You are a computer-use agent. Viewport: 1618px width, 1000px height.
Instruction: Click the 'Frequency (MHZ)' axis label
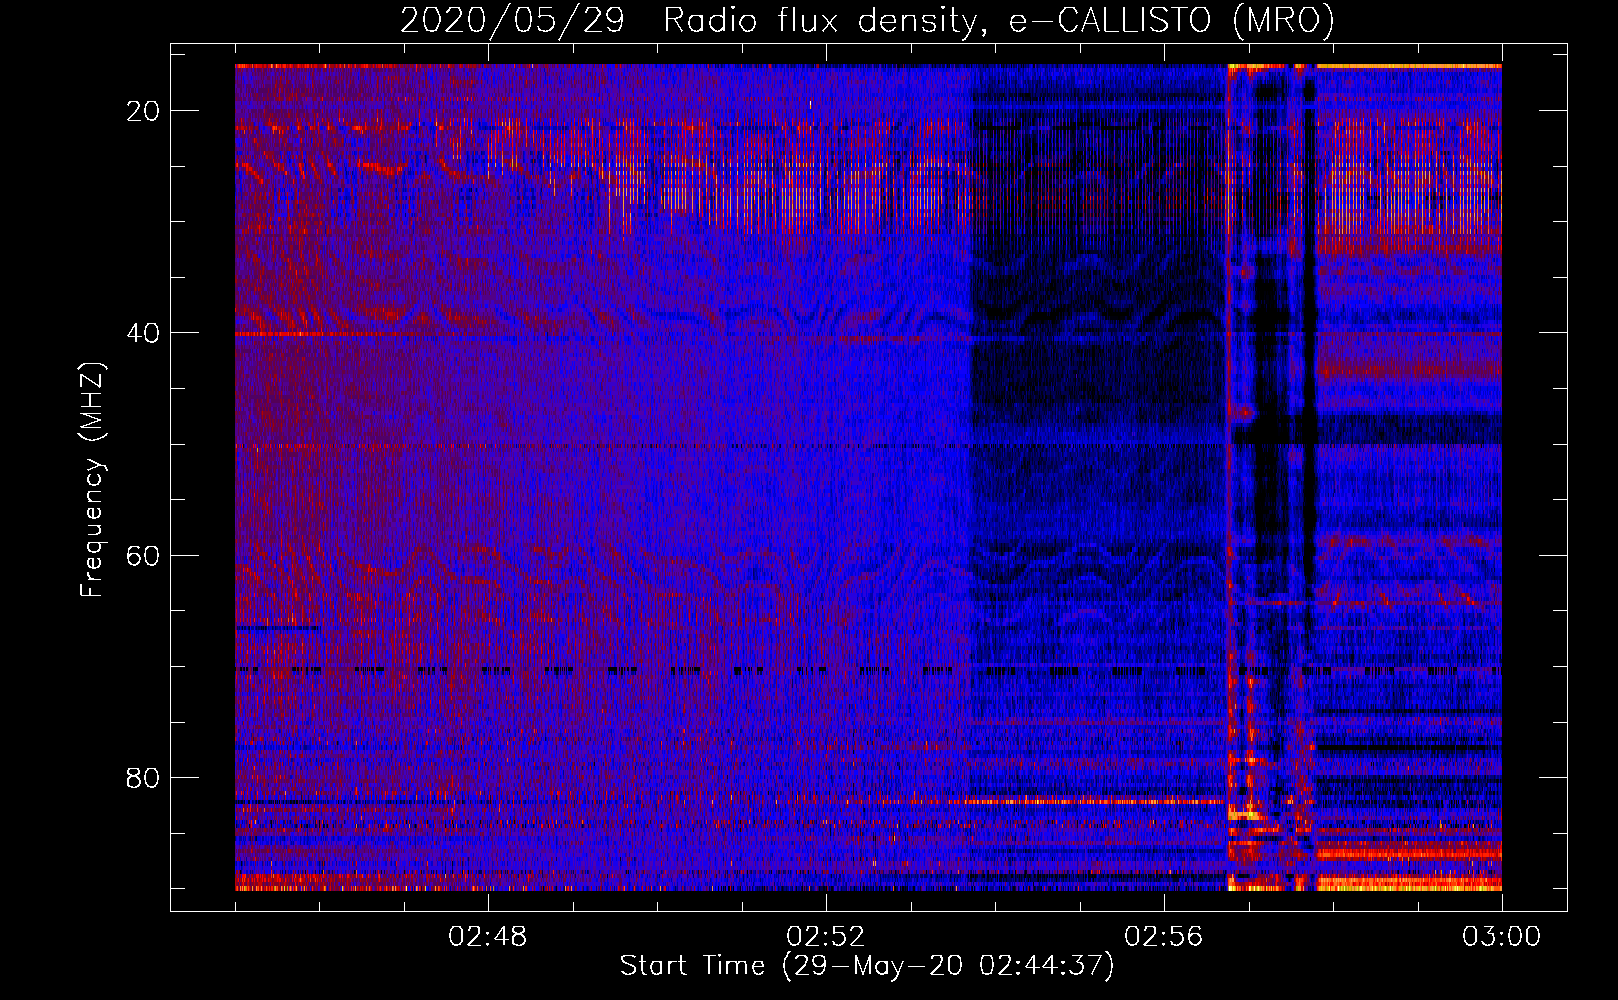[92, 480]
